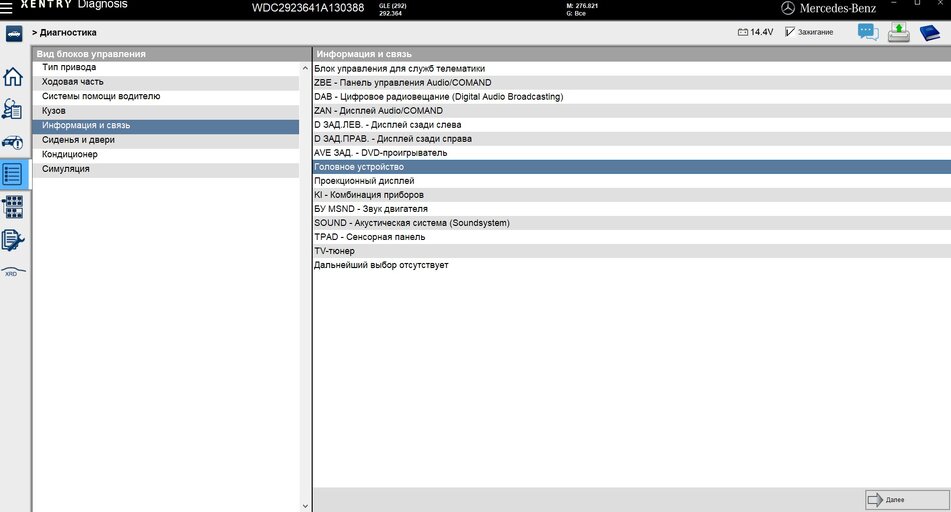The width and height of the screenshot is (951, 512).
Task: Click the Информация и связь right panel header
Action: tap(632, 54)
